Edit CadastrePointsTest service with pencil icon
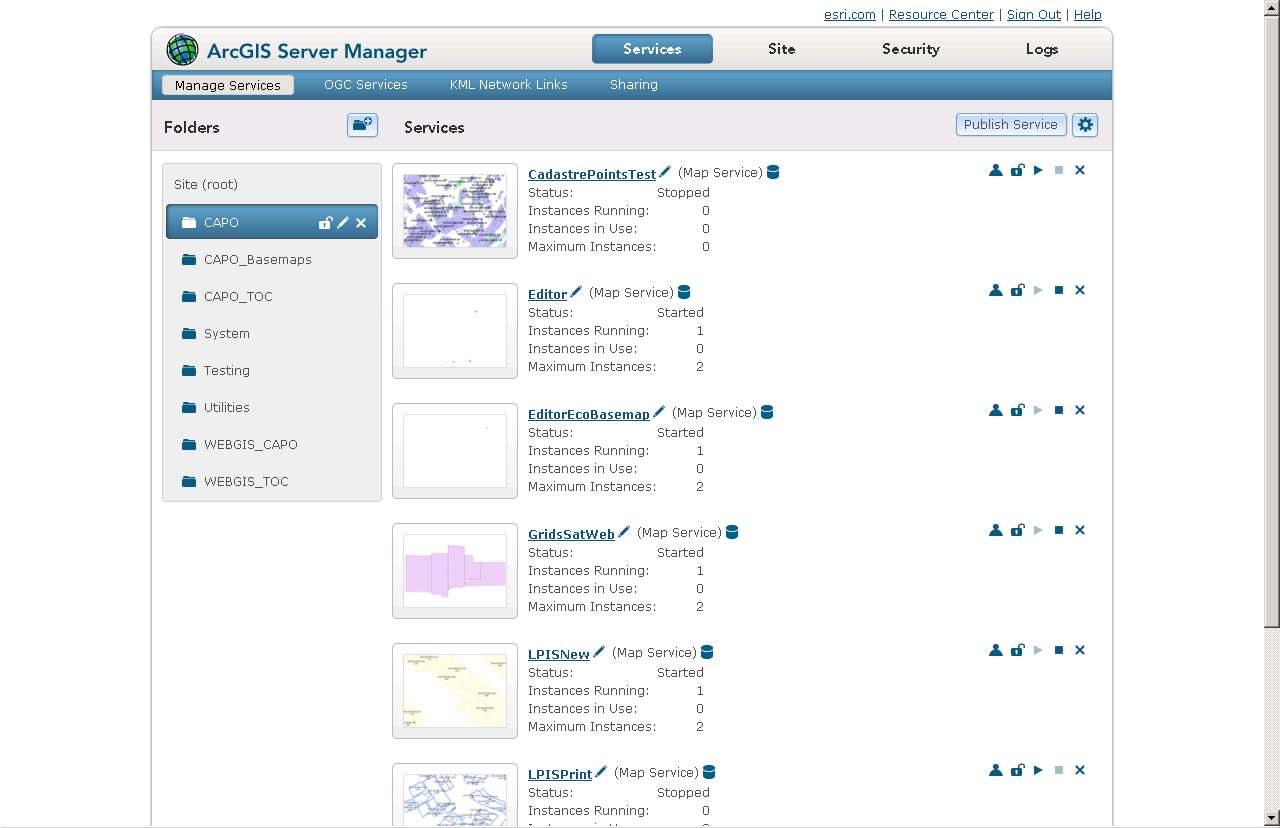 coord(665,172)
